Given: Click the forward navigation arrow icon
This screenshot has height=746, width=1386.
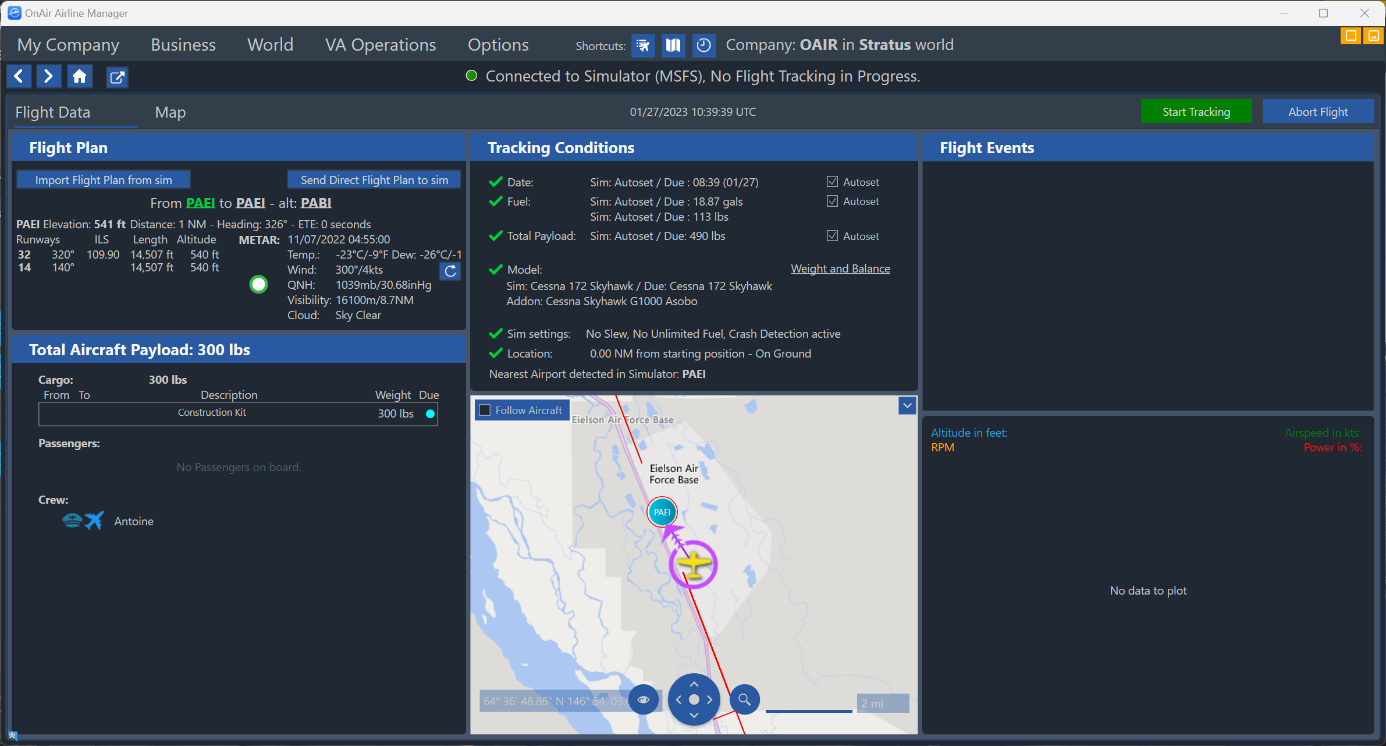Looking at the screenshot, I should pyautogui.click(x=49, y=77).
